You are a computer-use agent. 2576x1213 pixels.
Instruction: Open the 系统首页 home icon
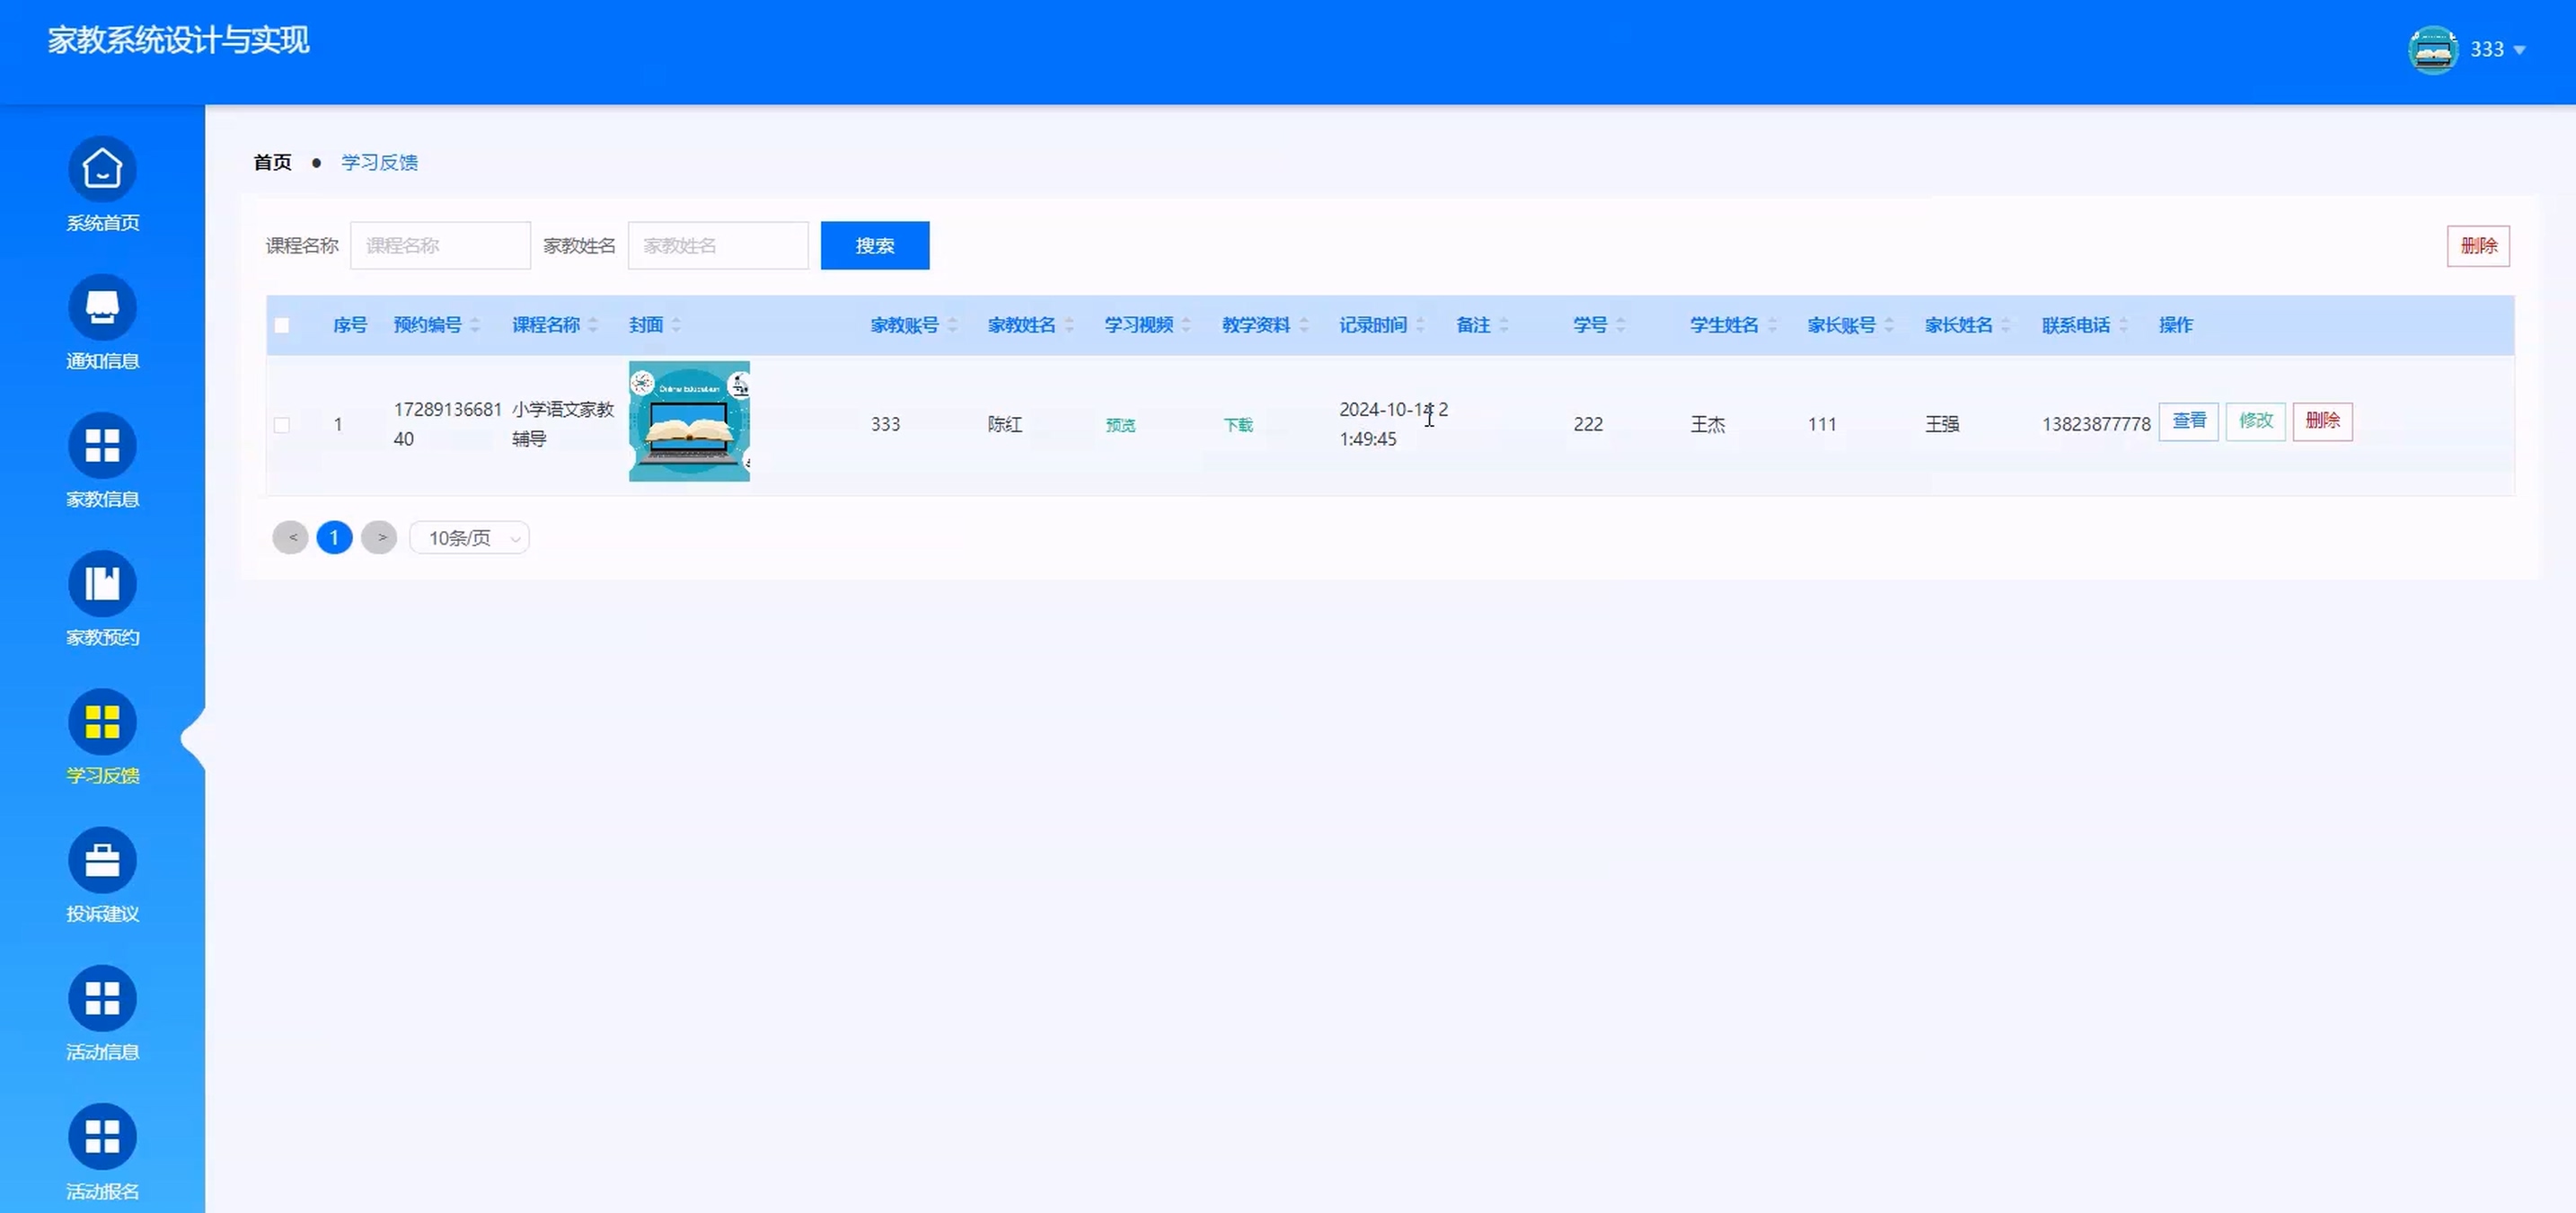click(x=102, y=169)
